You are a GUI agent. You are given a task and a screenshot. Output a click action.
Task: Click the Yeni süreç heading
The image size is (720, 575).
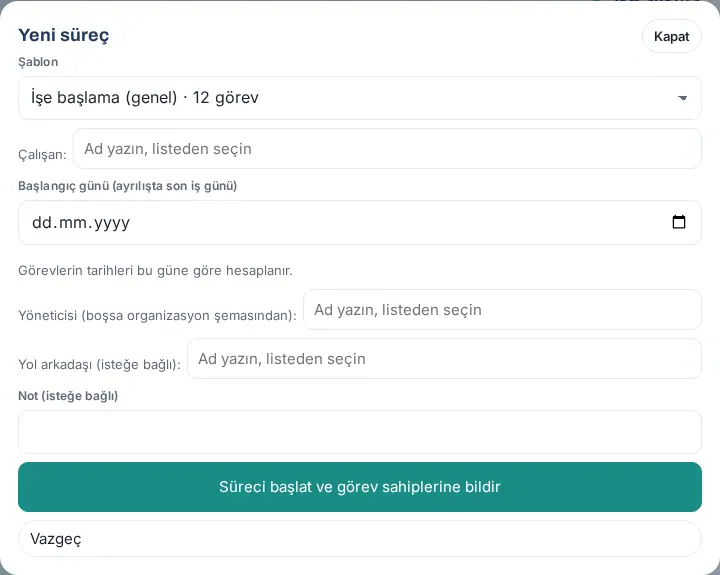[64, 35]
